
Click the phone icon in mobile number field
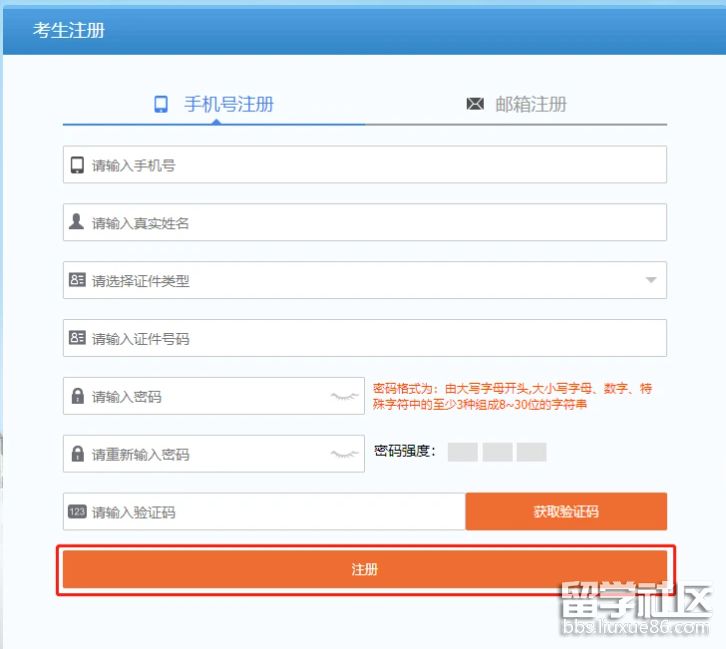pyautogui.click(x=77, y=165)
